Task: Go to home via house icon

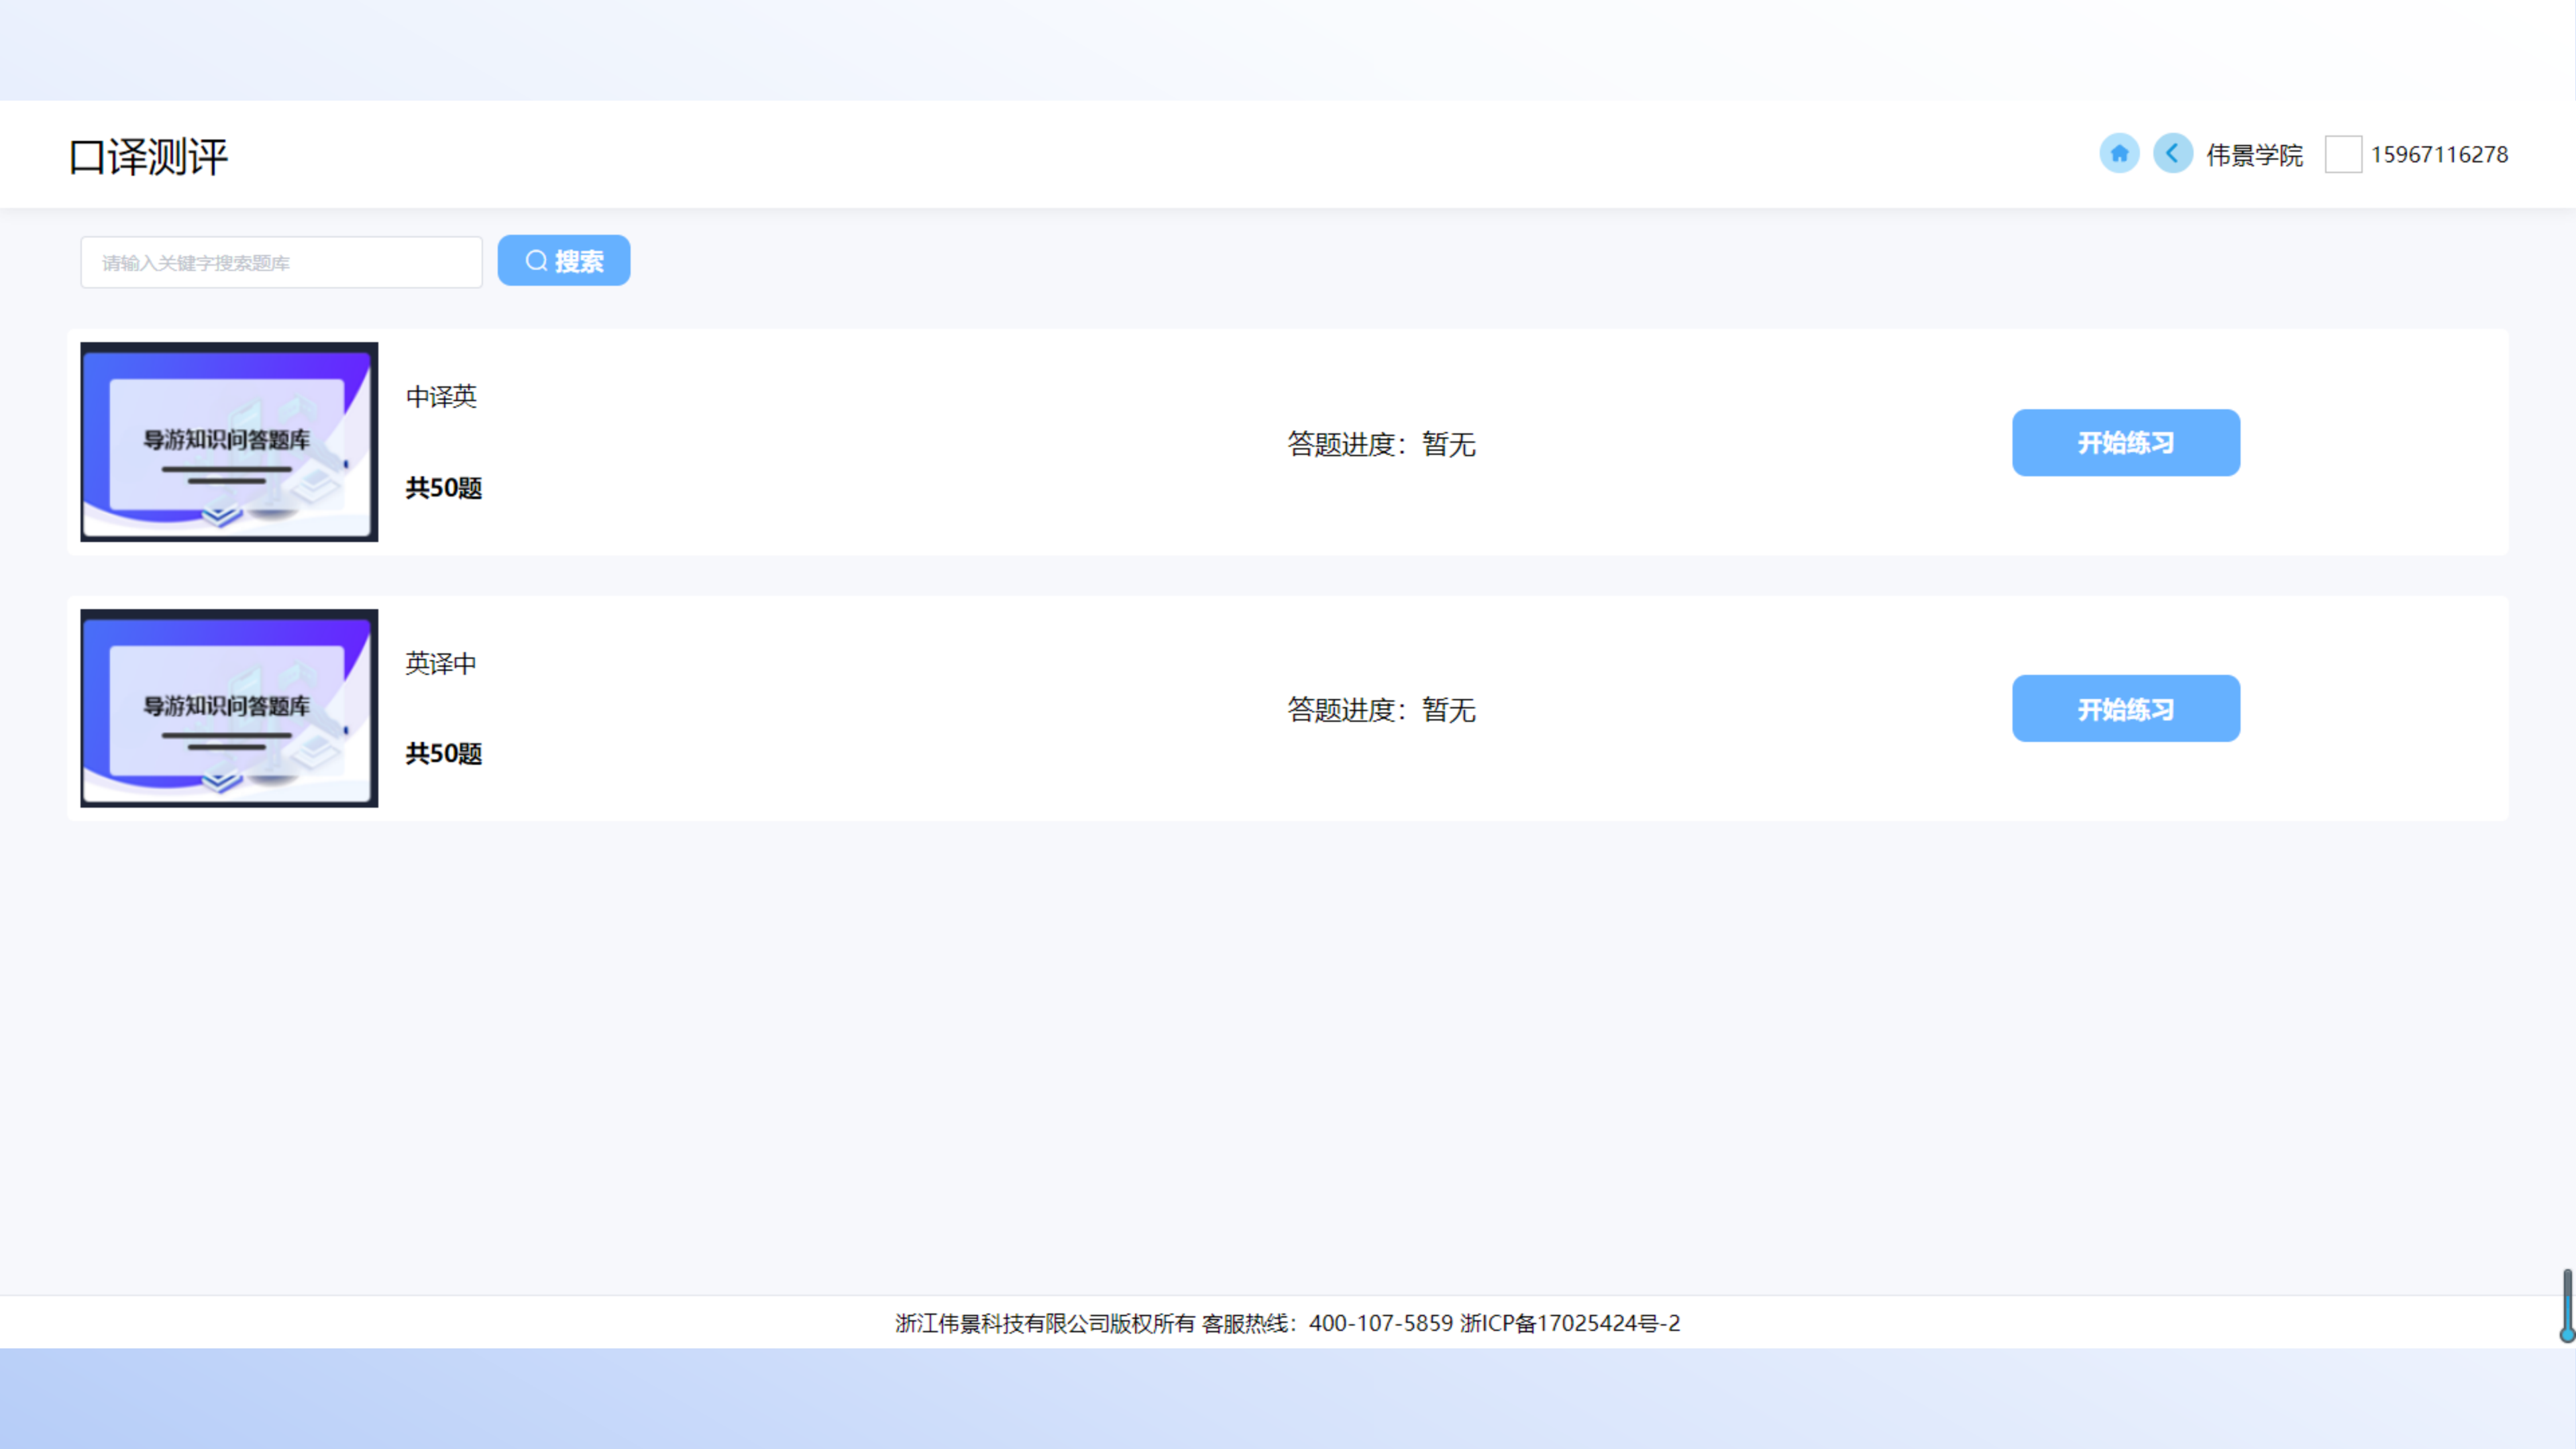Action: (2118, 154)
